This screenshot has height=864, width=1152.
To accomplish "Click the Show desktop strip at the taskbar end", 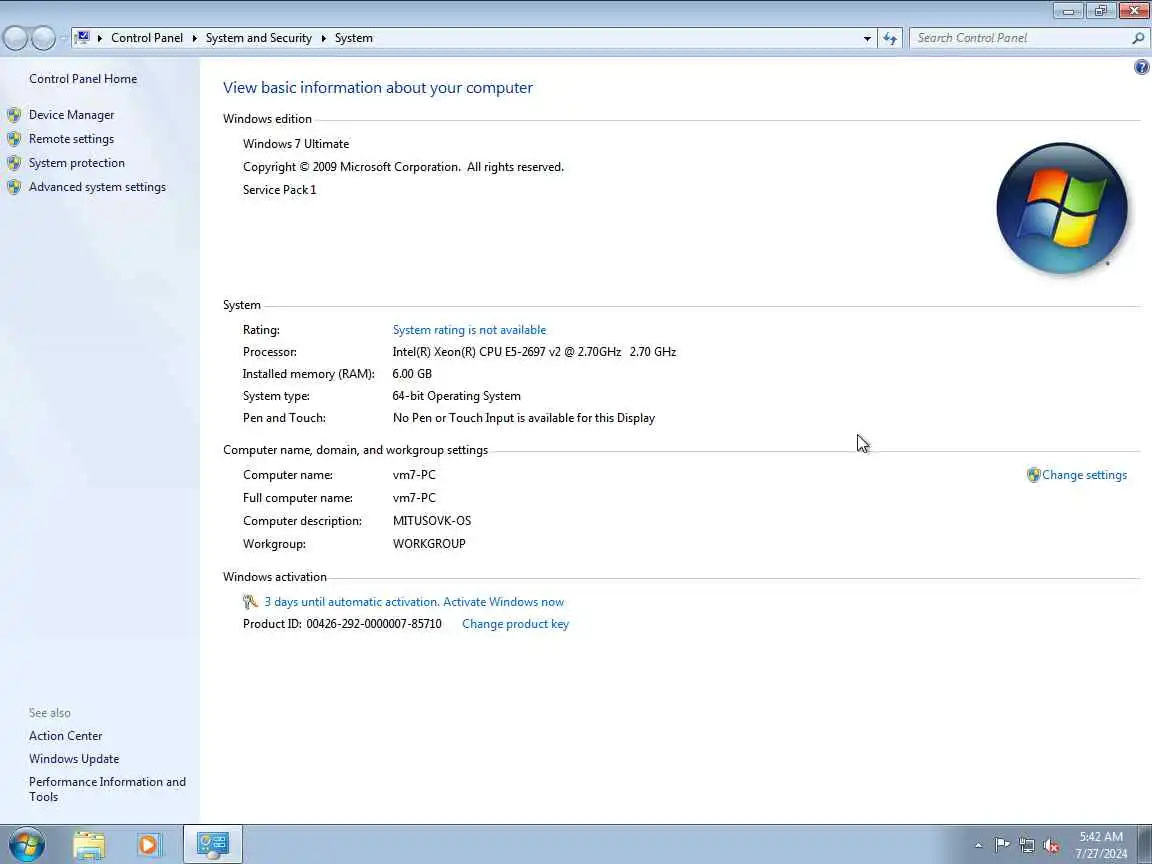I will coord(1144,845).
